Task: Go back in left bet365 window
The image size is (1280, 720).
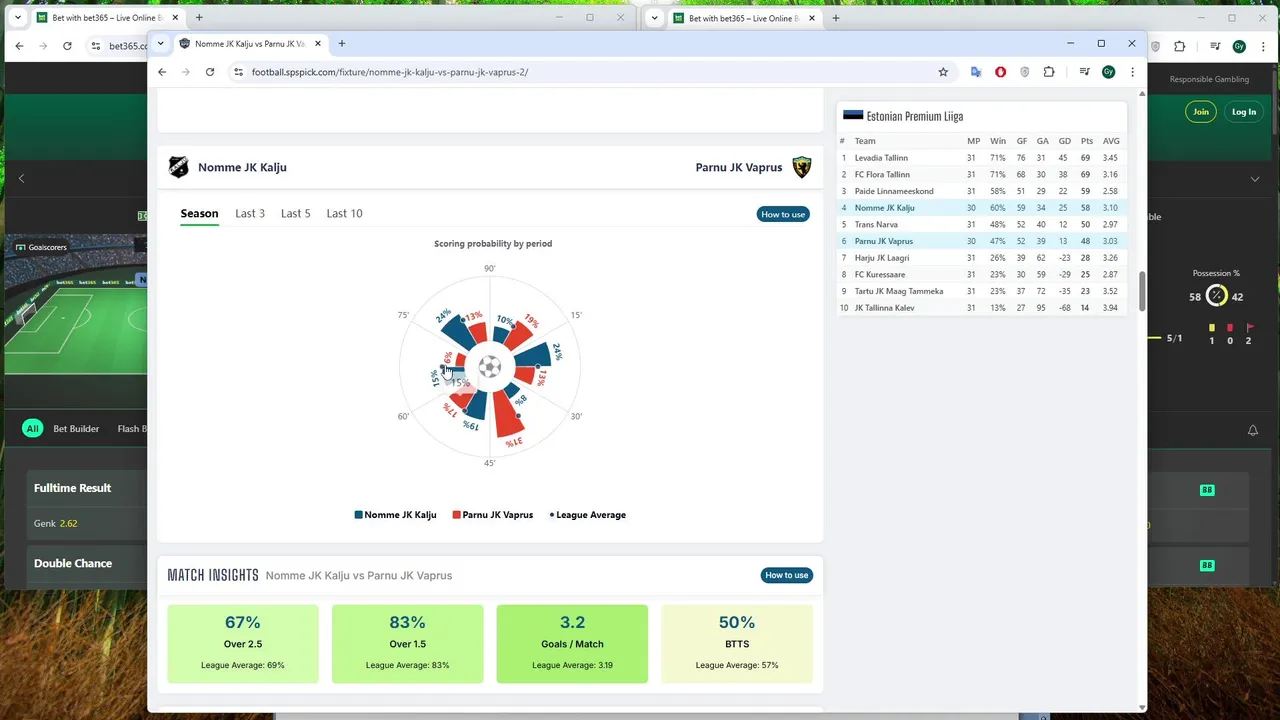Action: pos(19,46)
